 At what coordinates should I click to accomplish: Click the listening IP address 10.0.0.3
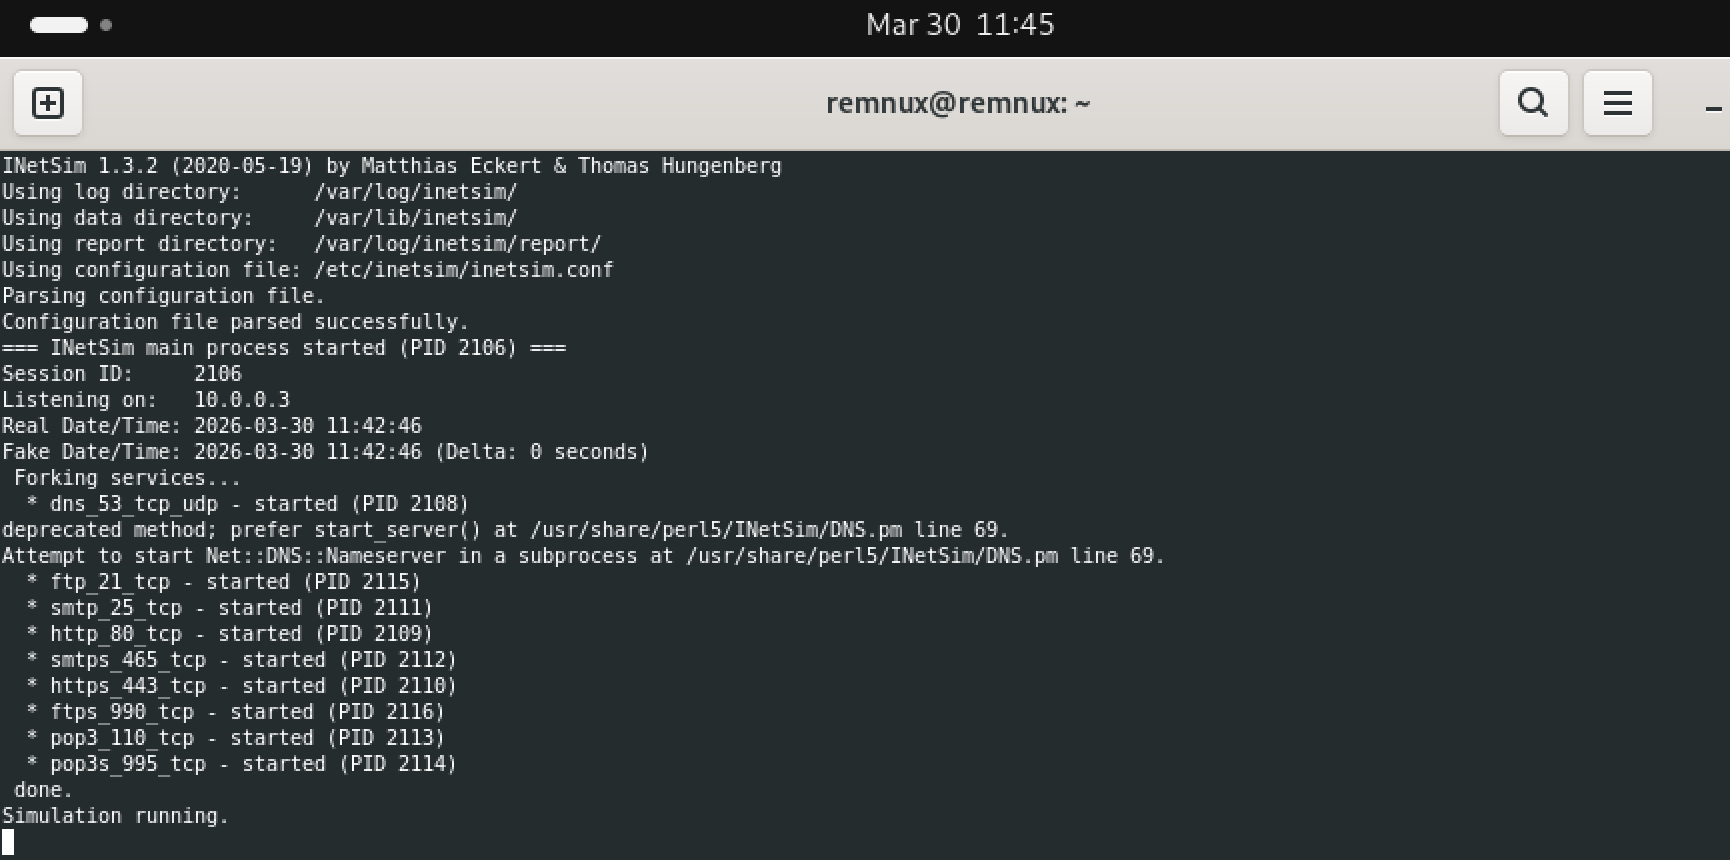241,400
